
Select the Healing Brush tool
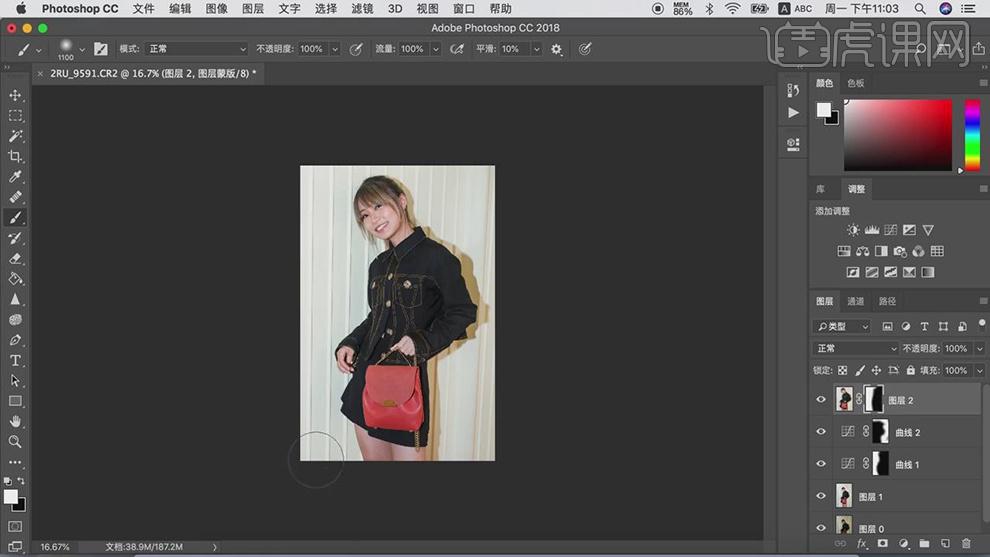[15, 197]
